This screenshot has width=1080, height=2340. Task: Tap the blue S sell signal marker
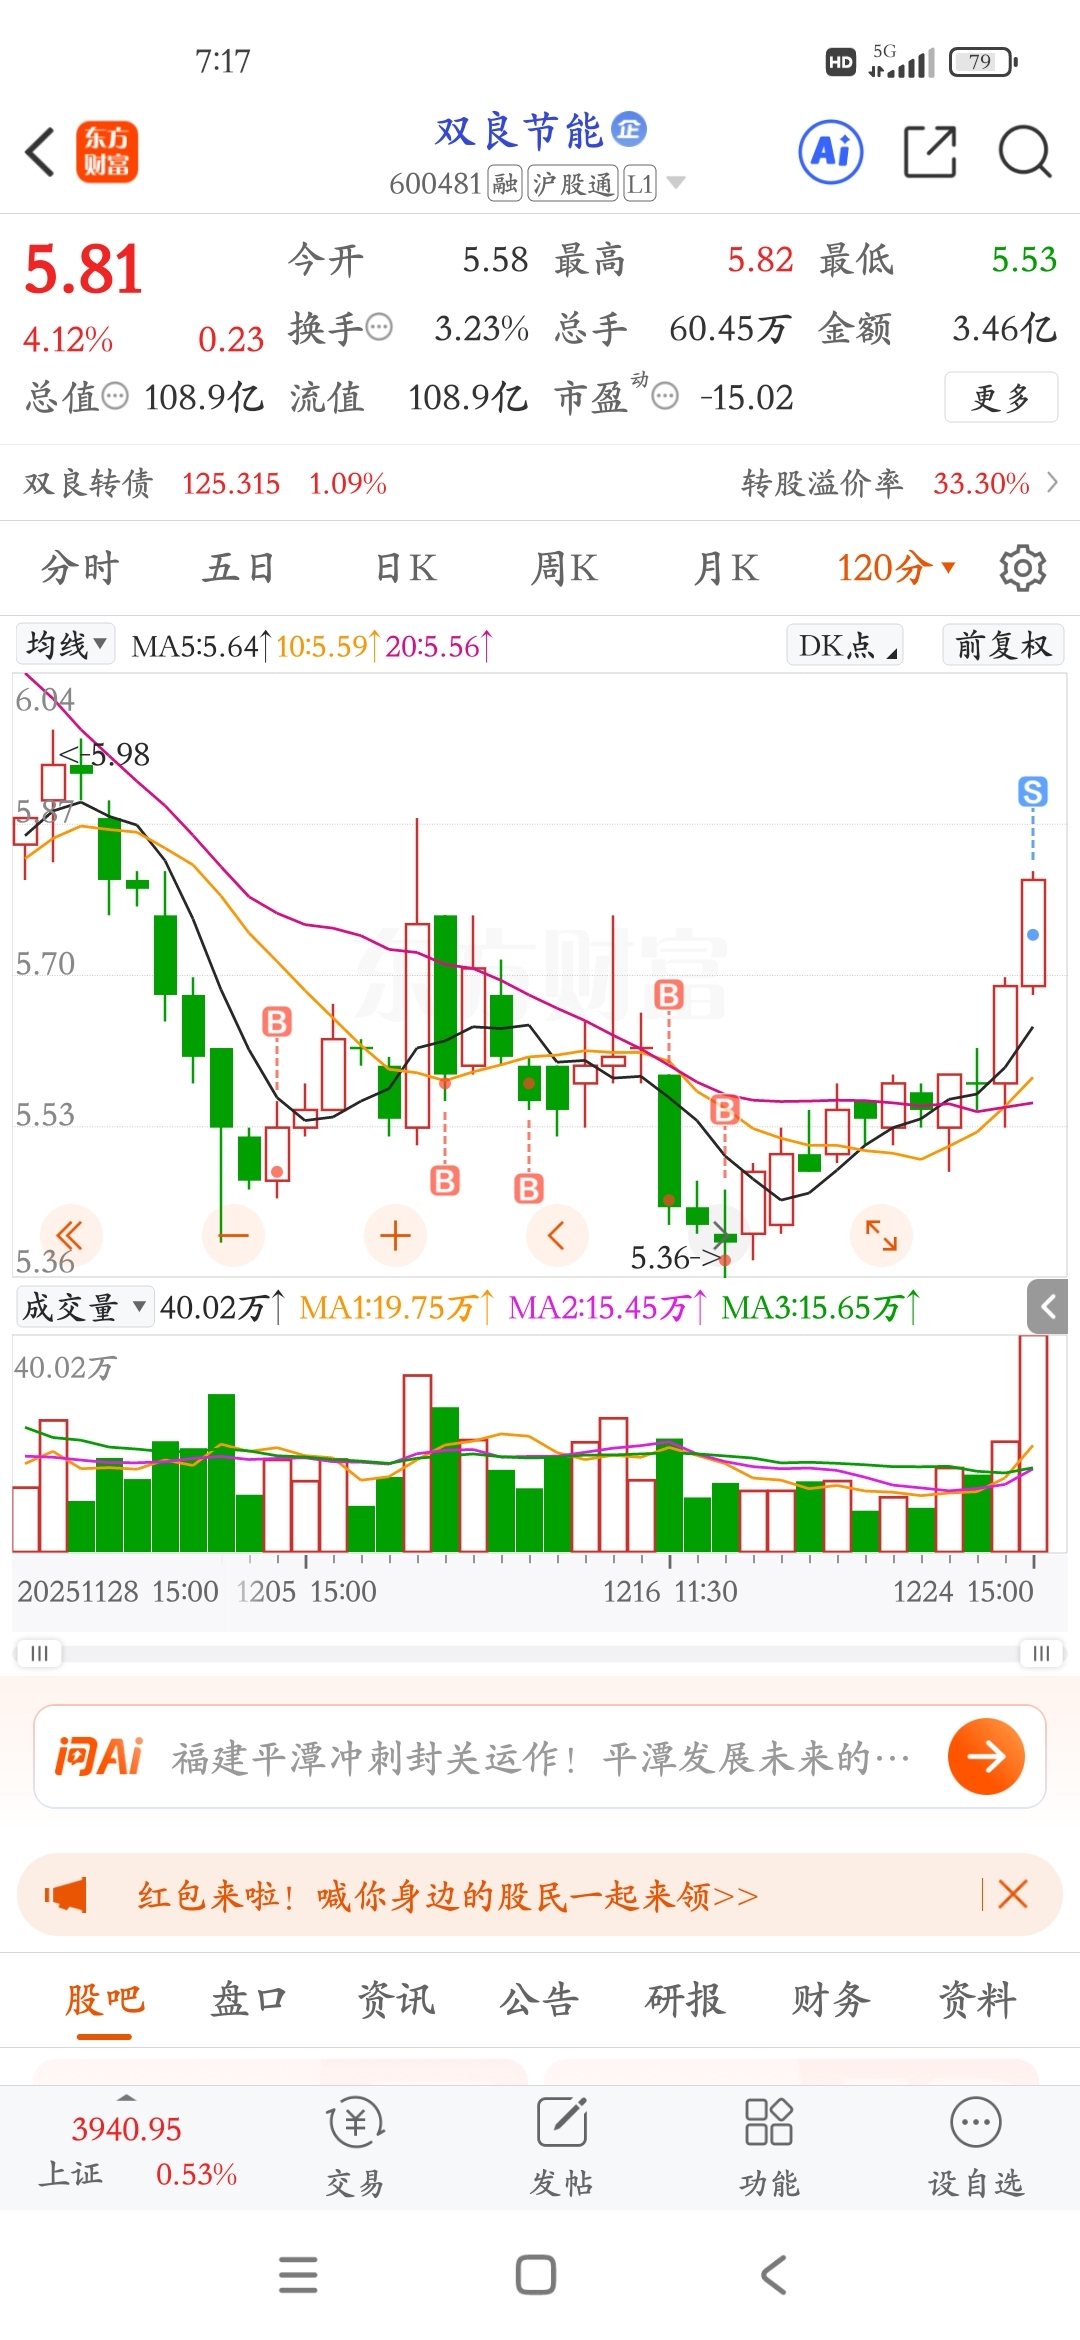pyautogui.click(x=1033, y=791)
